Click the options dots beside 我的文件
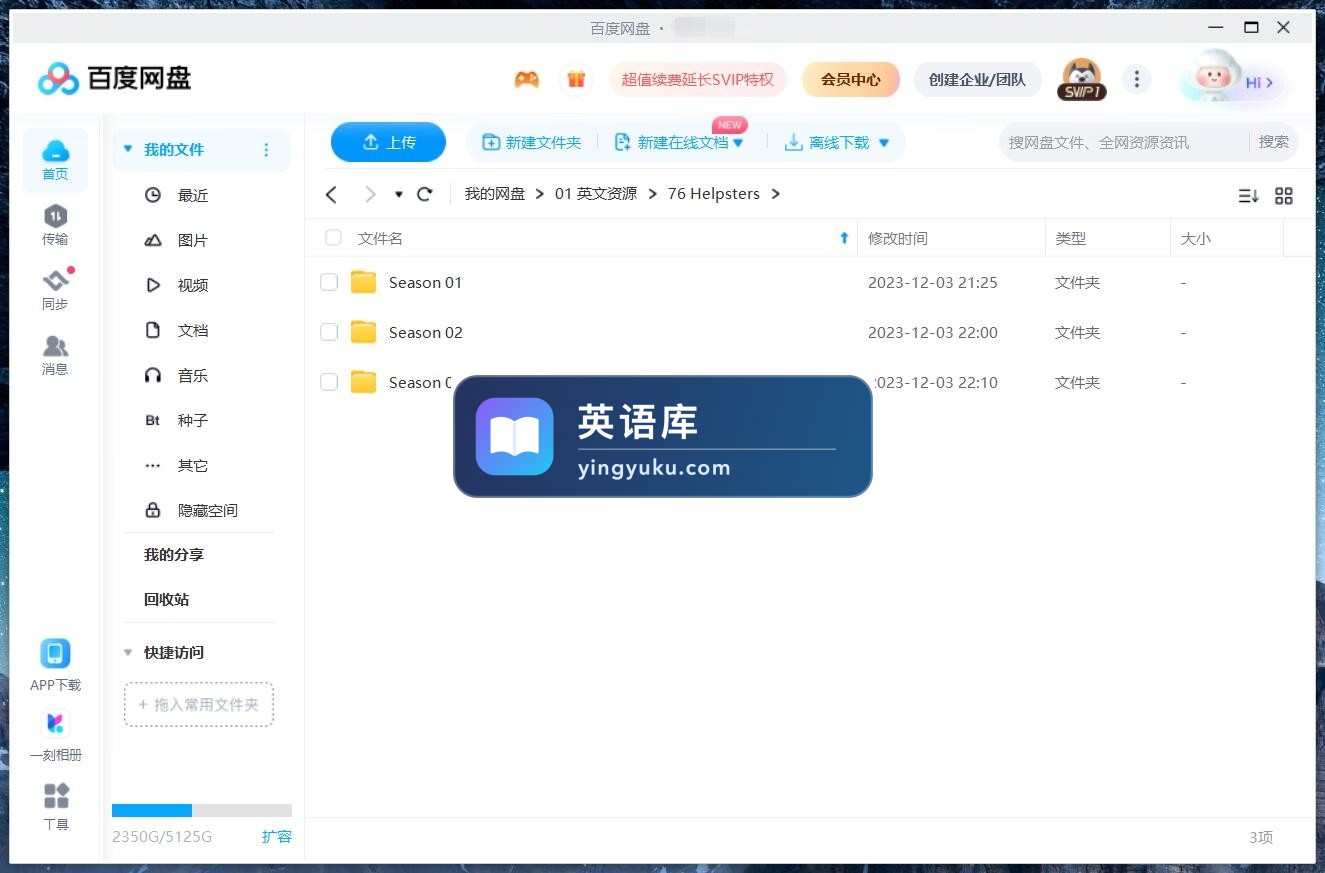1325x873 pixels. 266,150
